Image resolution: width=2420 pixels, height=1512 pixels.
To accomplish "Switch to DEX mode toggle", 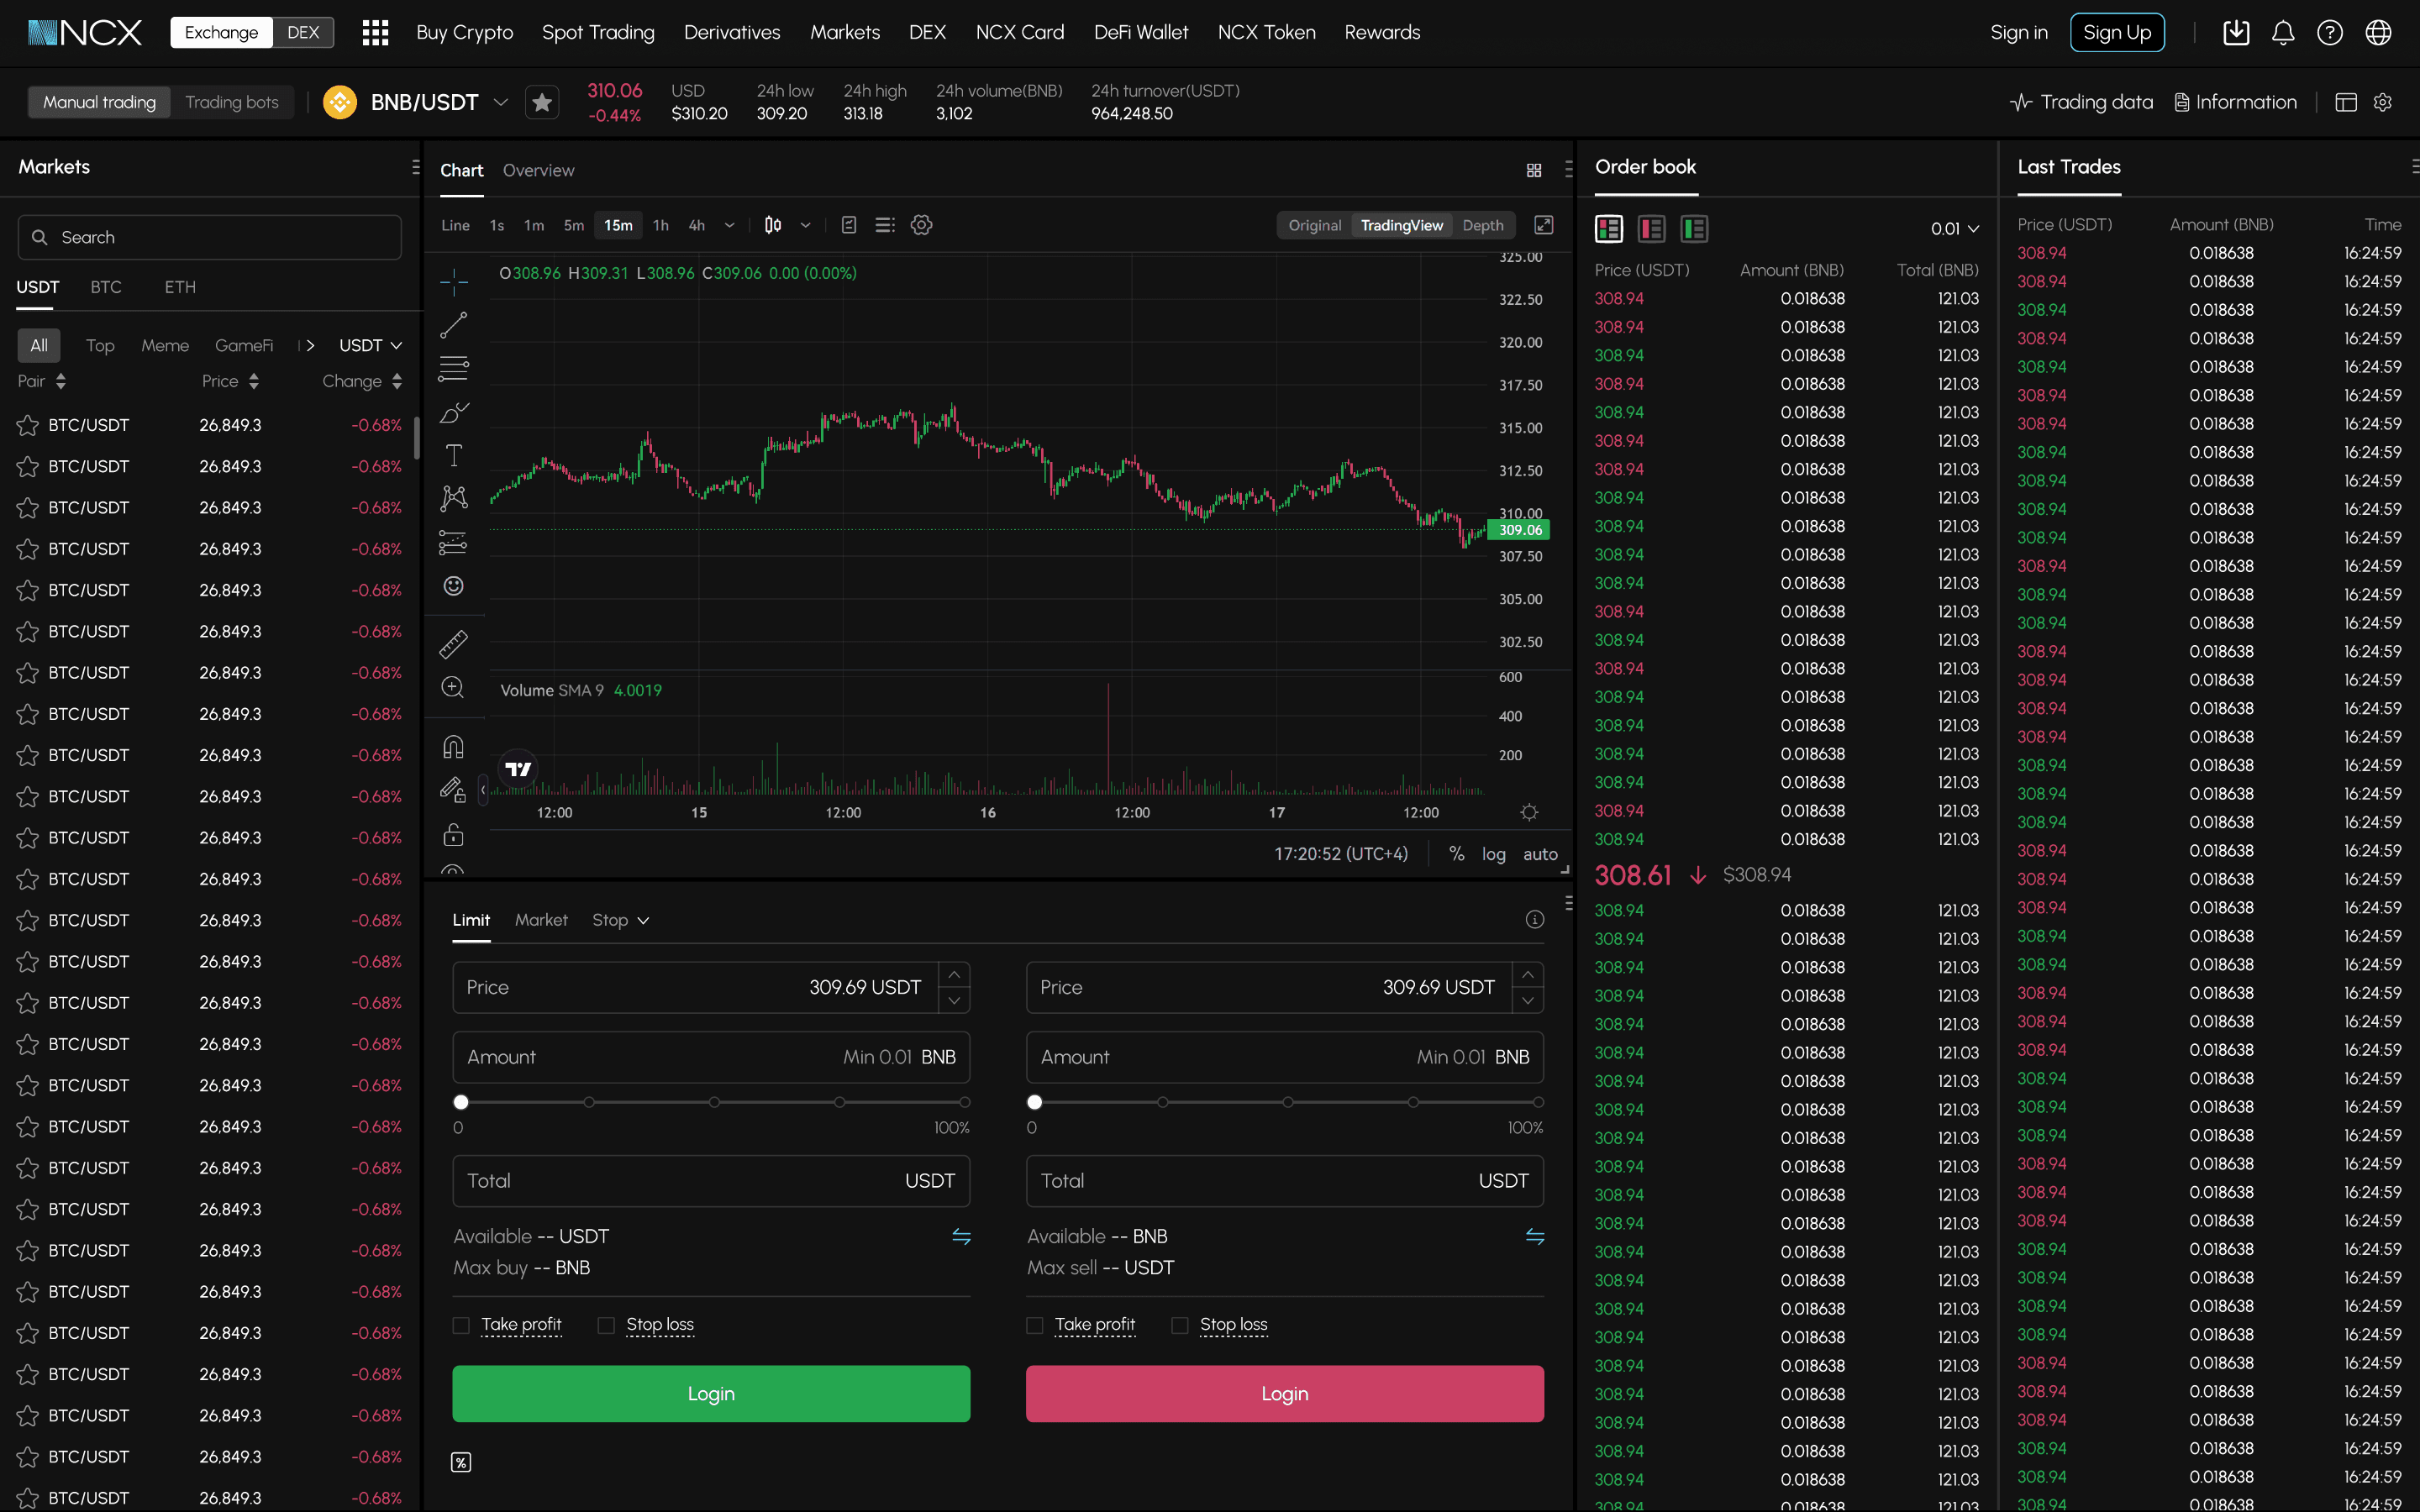I will (x=303, y=32).
